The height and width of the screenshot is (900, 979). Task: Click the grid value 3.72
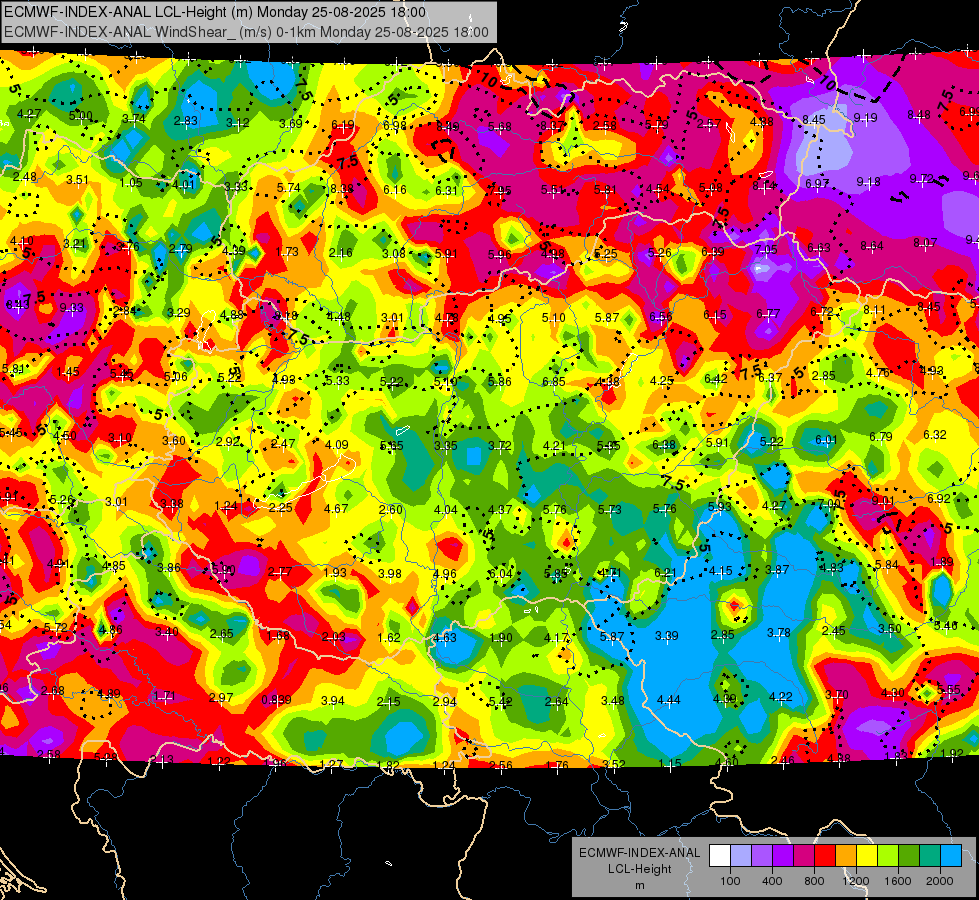500,445
